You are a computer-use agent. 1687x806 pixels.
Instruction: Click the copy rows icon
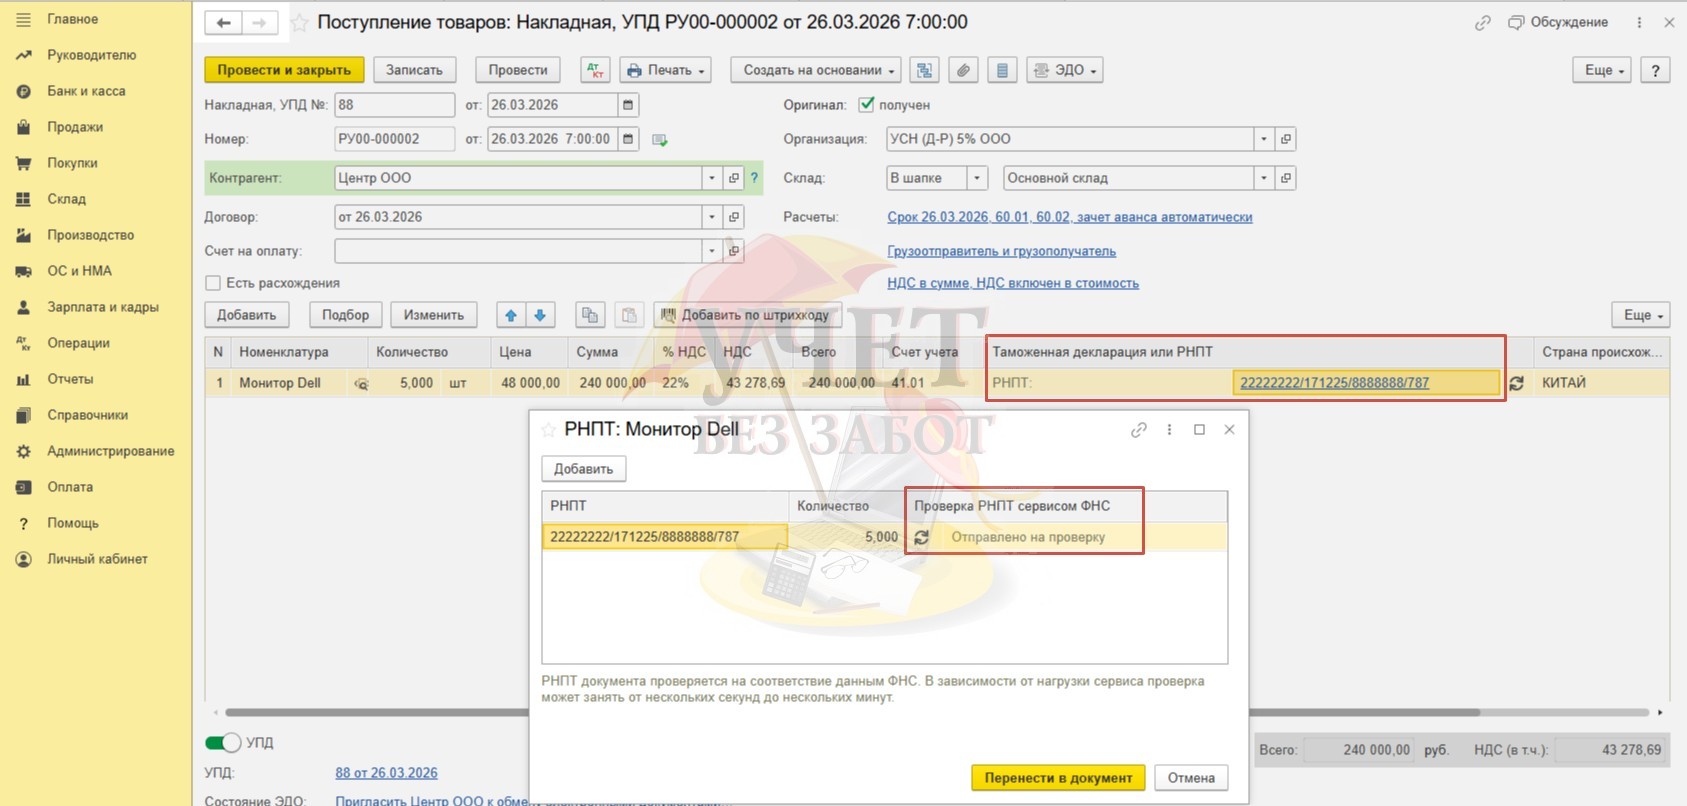pos(590,315)
